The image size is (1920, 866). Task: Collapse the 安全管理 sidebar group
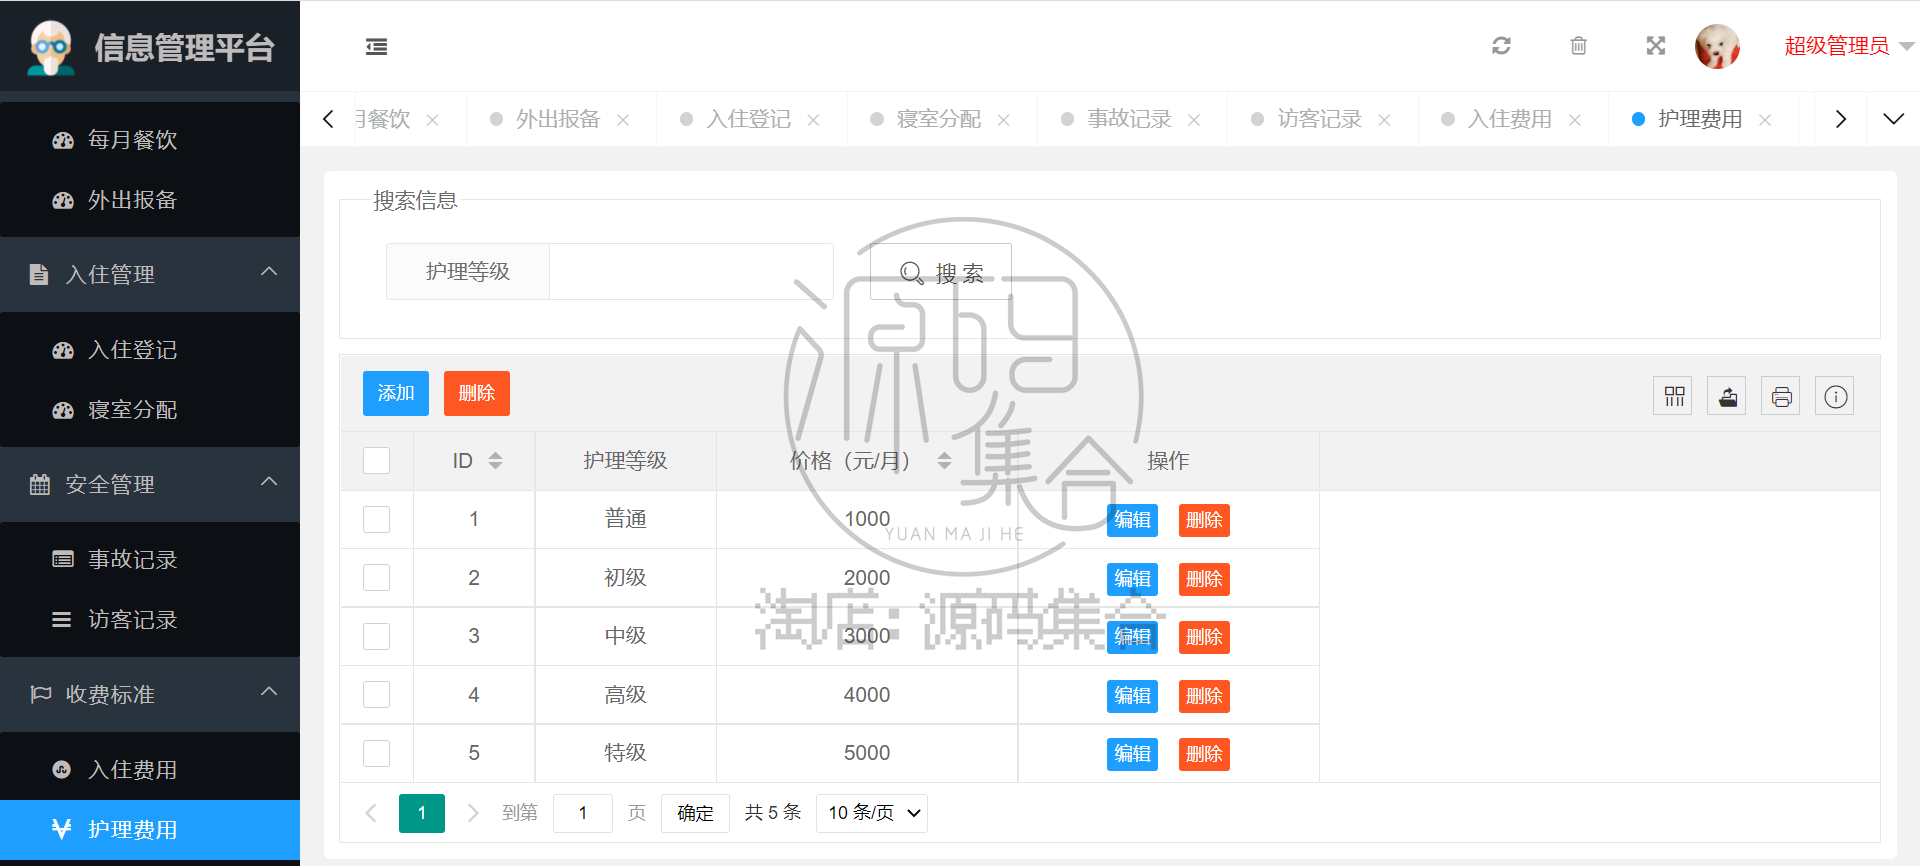click(x=150, y=484)
